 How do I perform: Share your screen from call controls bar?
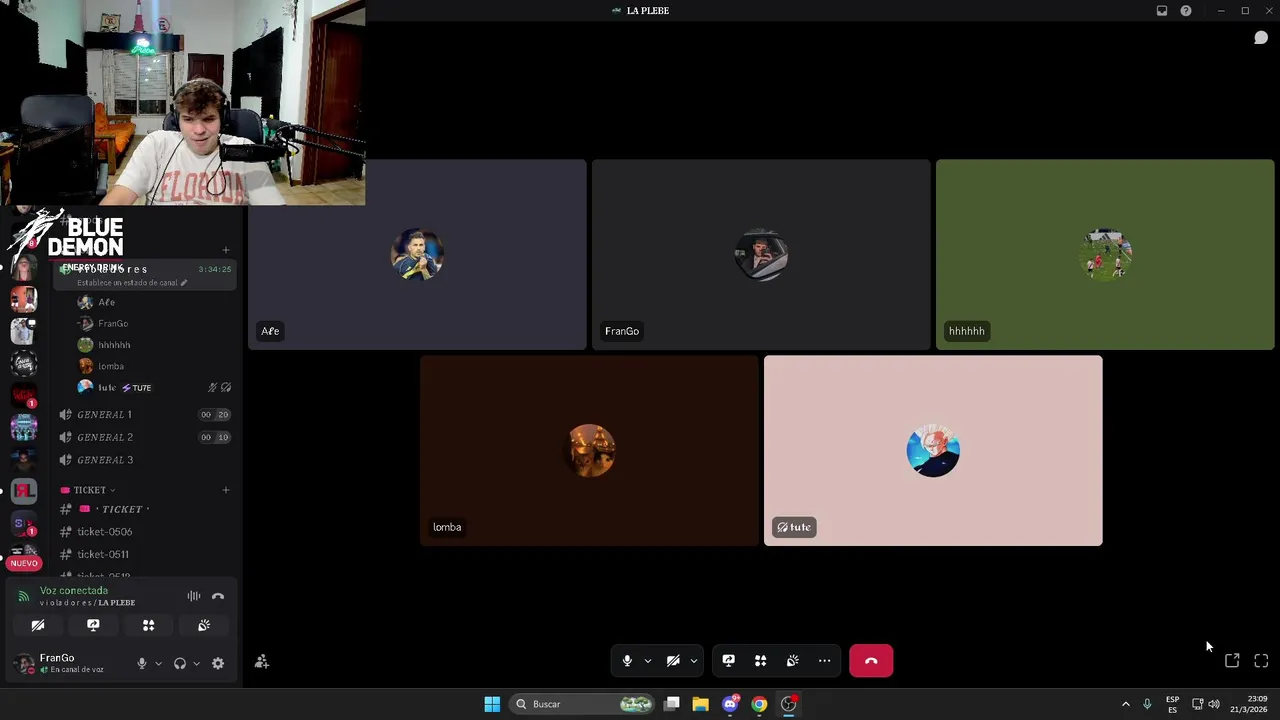(x=729, y=661)
